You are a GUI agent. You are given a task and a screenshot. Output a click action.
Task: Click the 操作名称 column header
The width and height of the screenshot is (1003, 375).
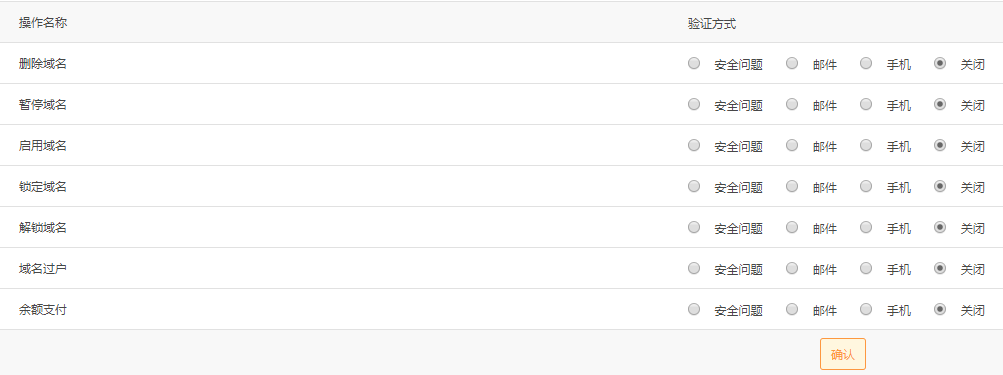pos(43,22)
